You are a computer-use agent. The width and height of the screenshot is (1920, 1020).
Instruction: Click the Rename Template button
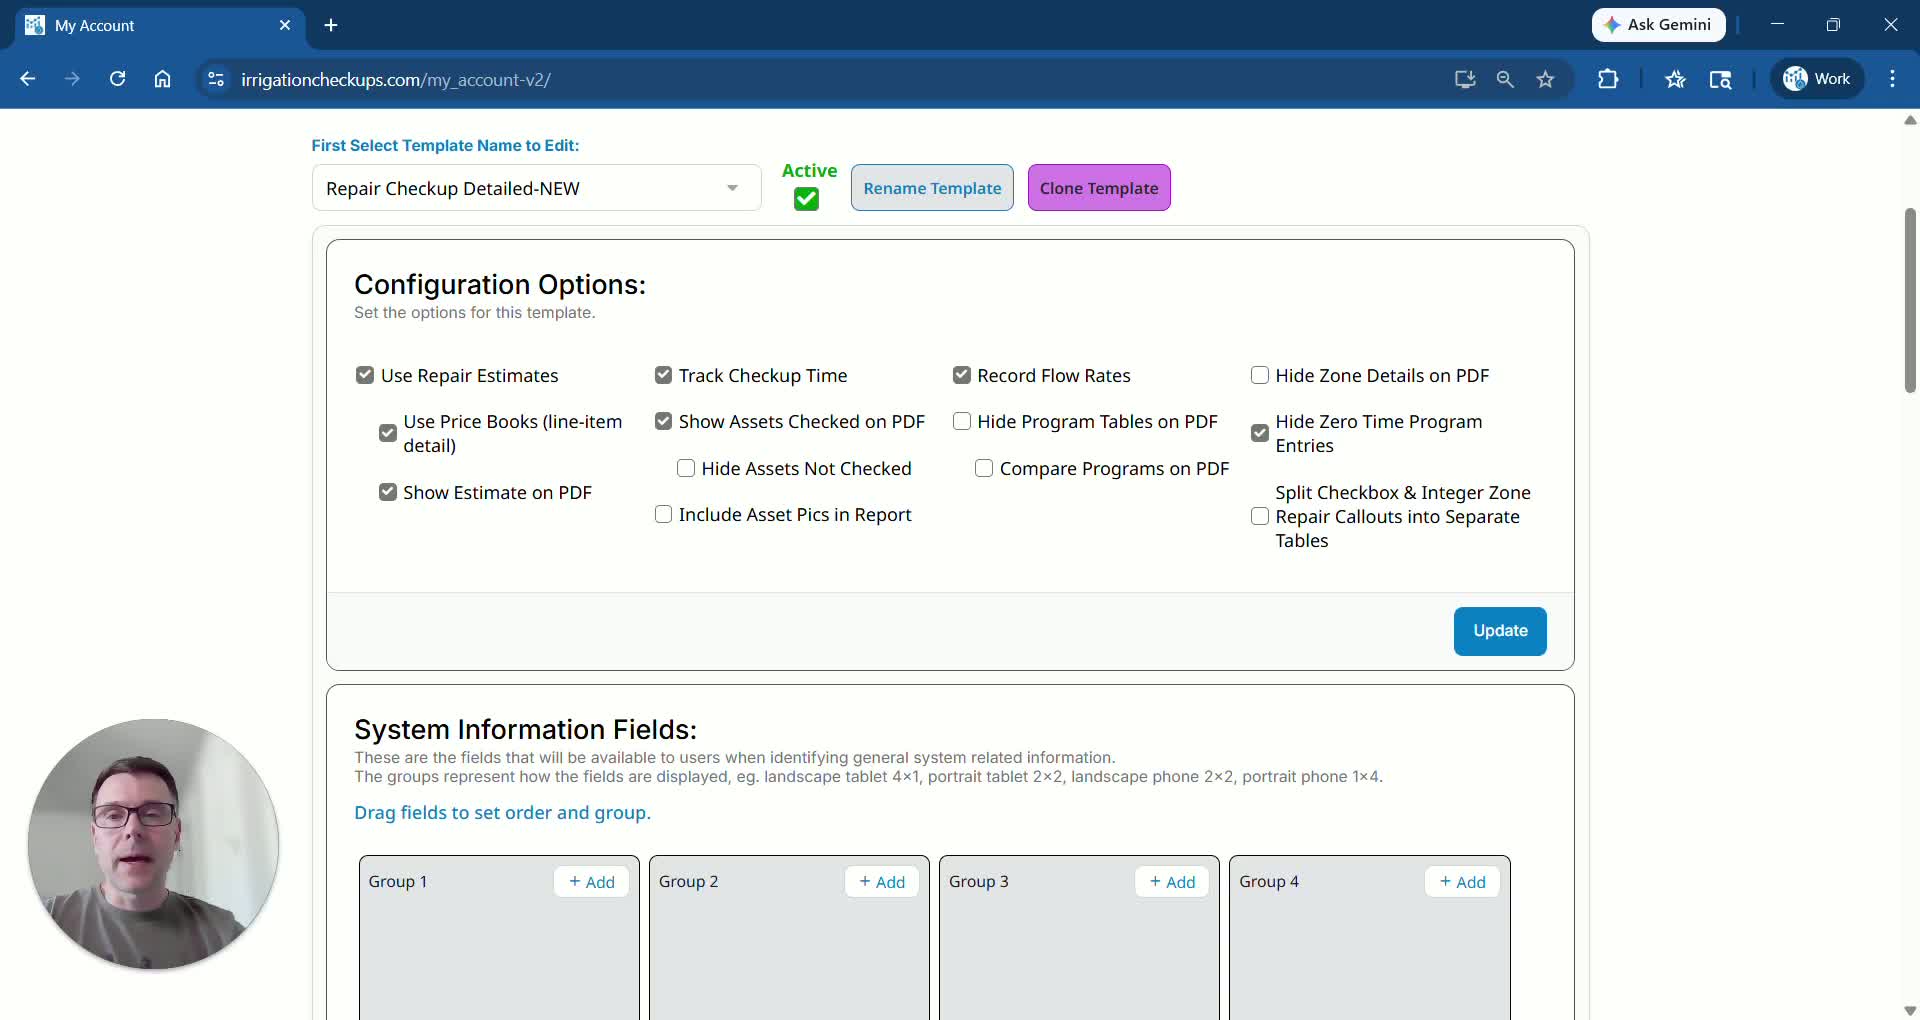coord(932,188)
